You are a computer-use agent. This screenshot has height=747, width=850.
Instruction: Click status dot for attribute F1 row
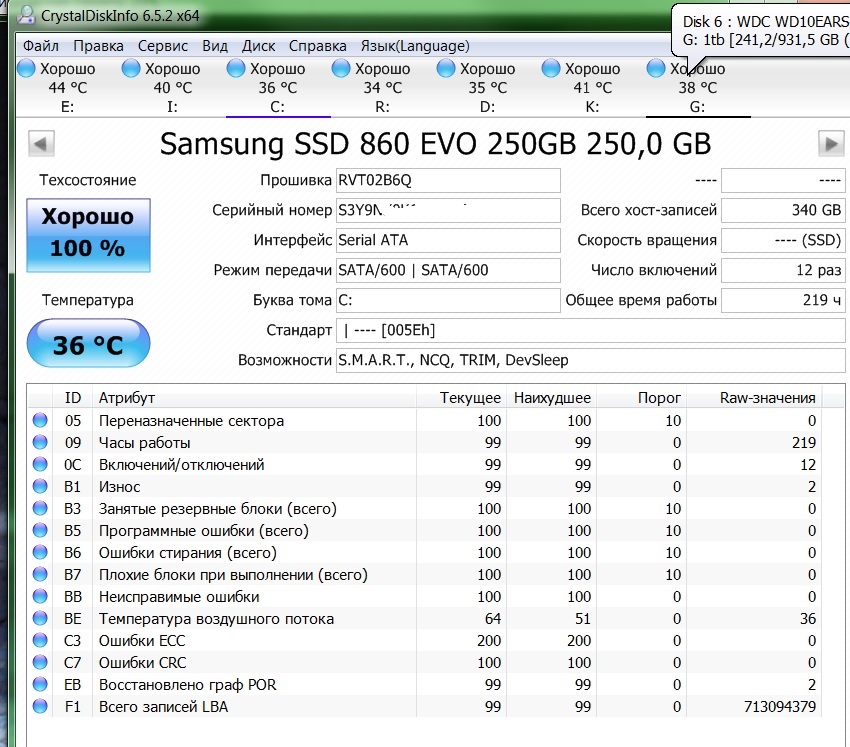tap(40, 706)
